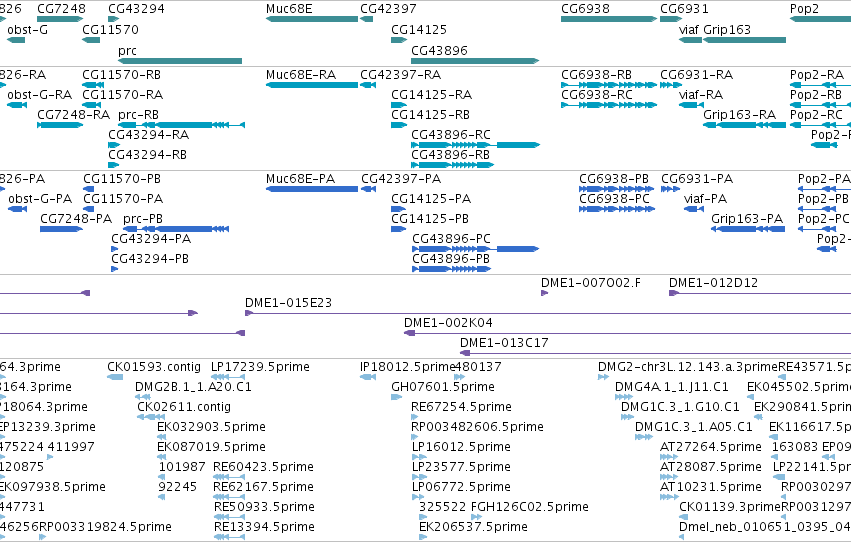Select the RP003482606.5prime EST label
851x542 pixels.
477,427
